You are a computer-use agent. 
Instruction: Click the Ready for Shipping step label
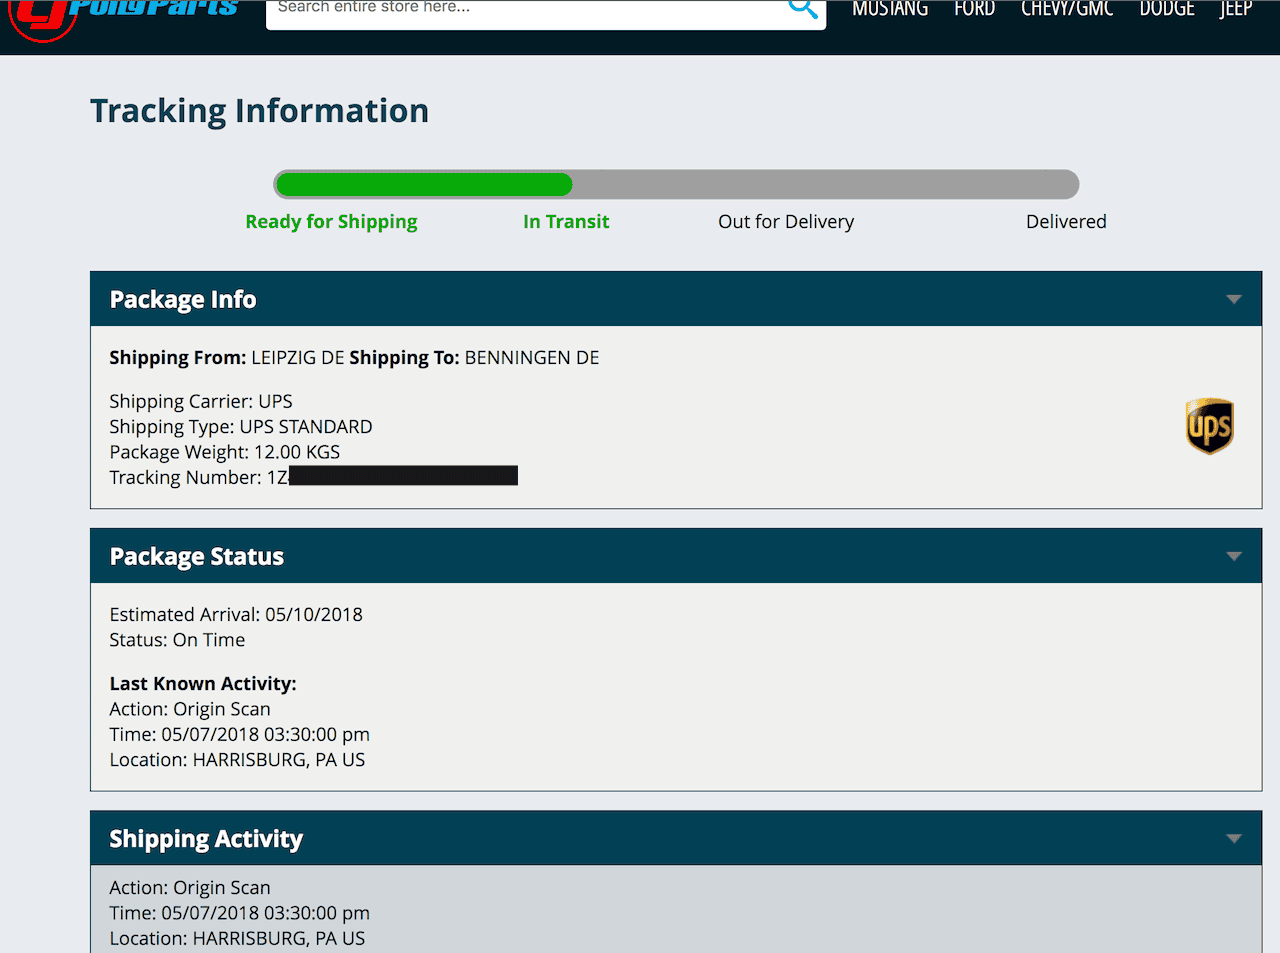click(331, 222)
